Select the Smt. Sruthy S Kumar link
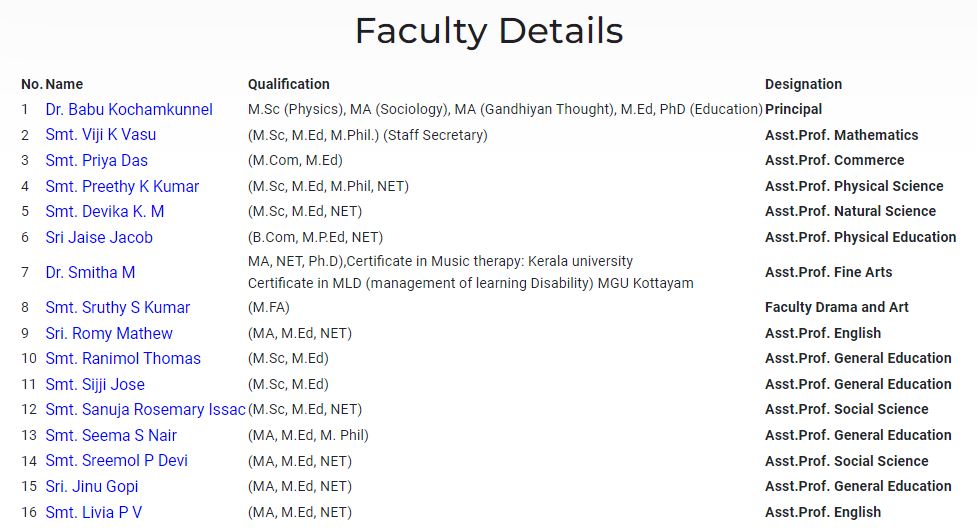The height and width of the screenshot is (530, 977). pos(118,308)
